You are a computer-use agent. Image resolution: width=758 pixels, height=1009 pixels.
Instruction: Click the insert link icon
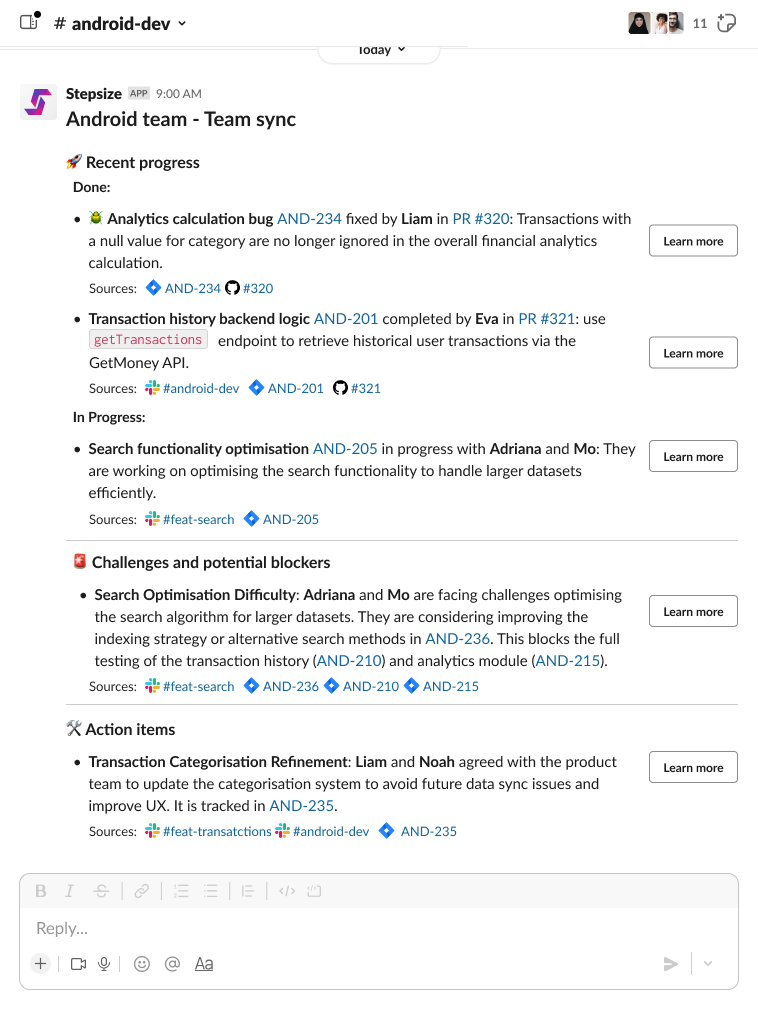(142, 891)
